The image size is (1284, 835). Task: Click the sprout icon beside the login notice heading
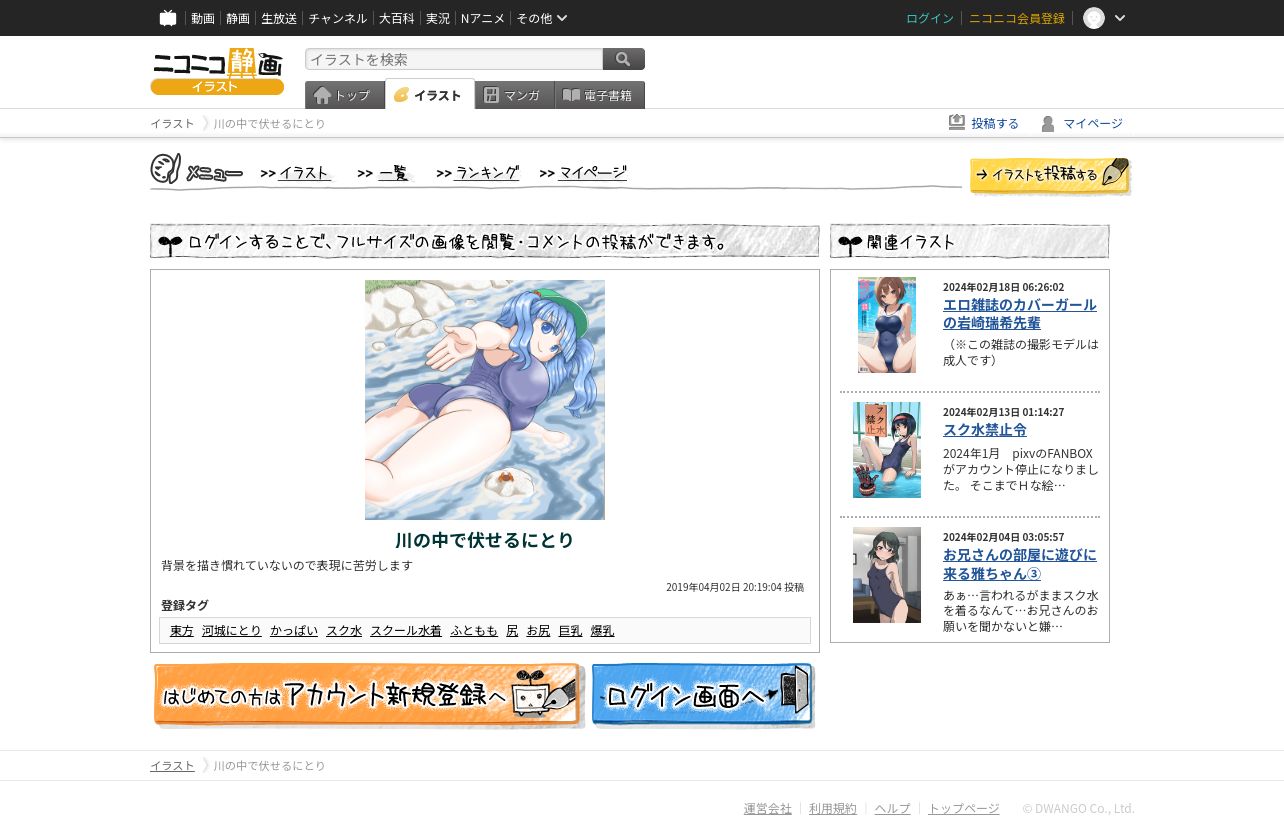point(170,243)
